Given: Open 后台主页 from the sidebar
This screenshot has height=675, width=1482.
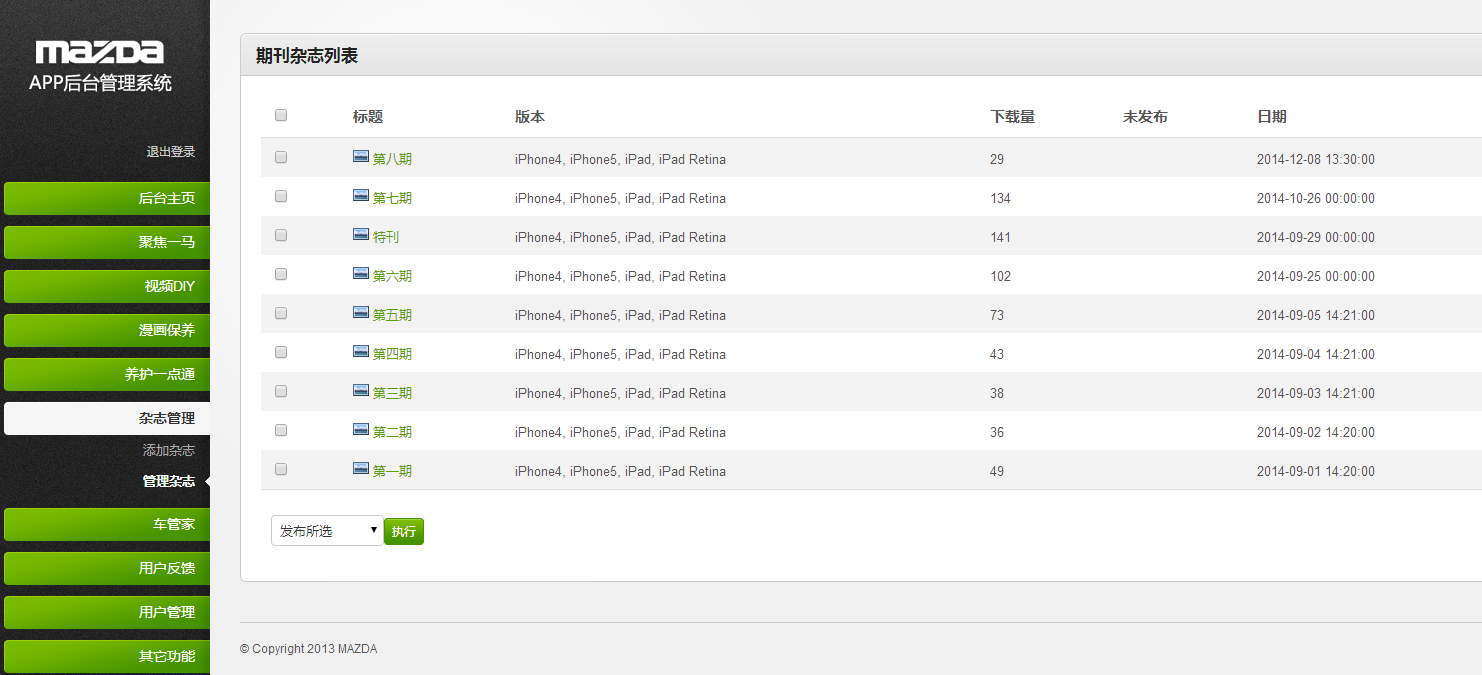Looking at the screenshot, I should tap(107, 198).
